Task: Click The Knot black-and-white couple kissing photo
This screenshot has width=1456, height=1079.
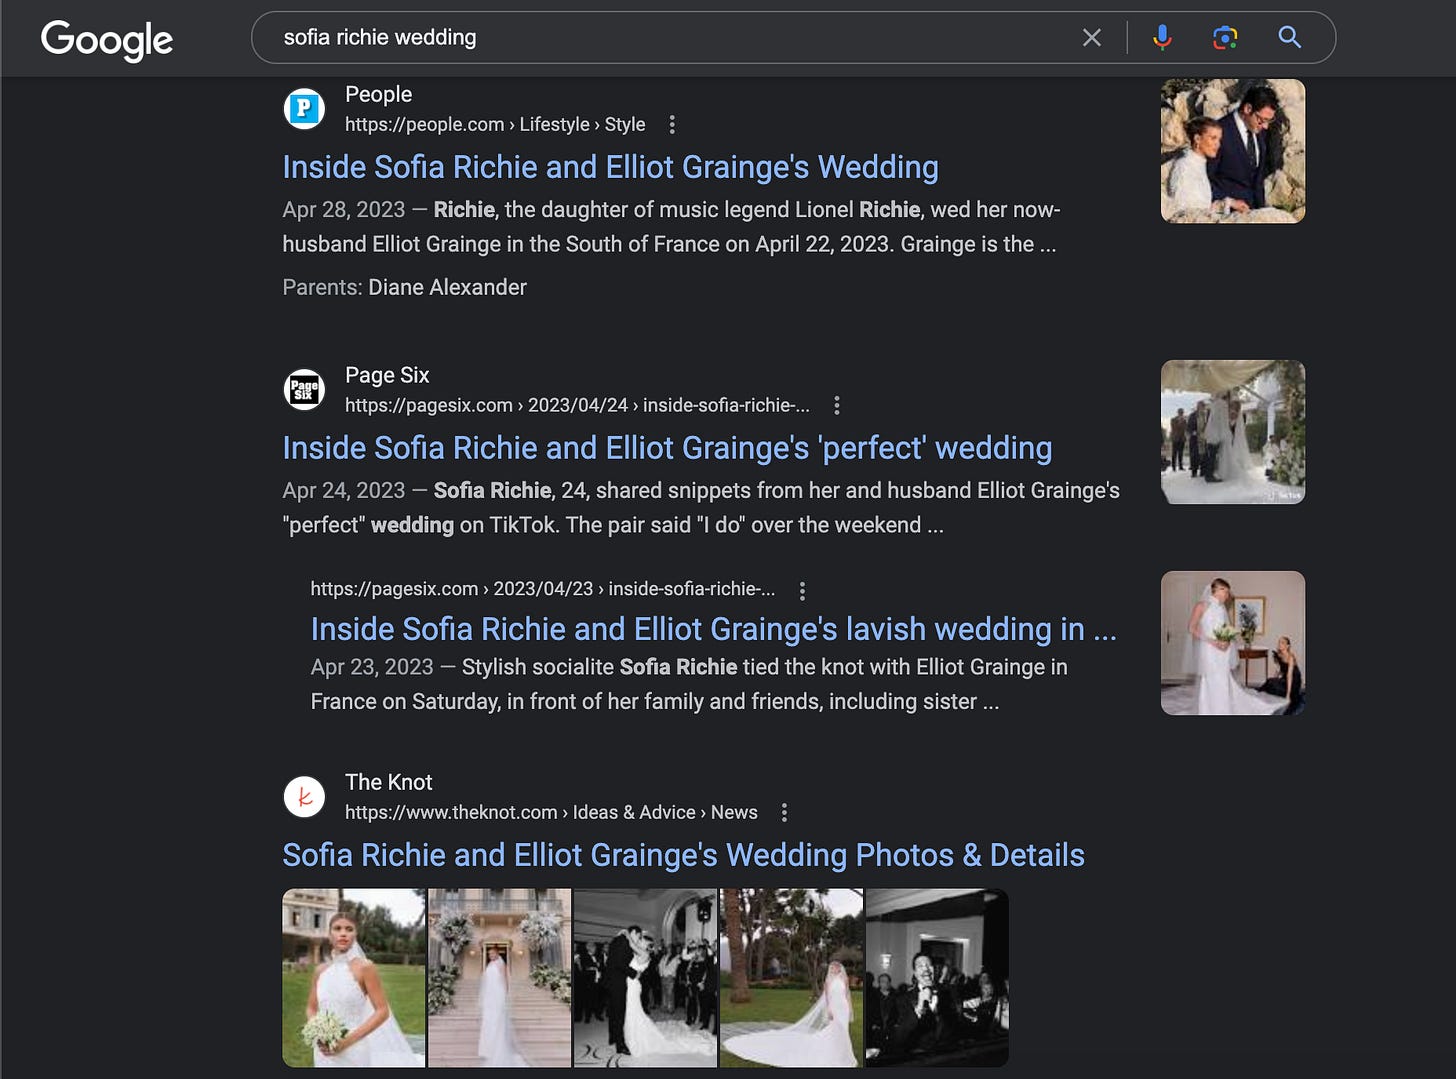Action: pos(646,978)
